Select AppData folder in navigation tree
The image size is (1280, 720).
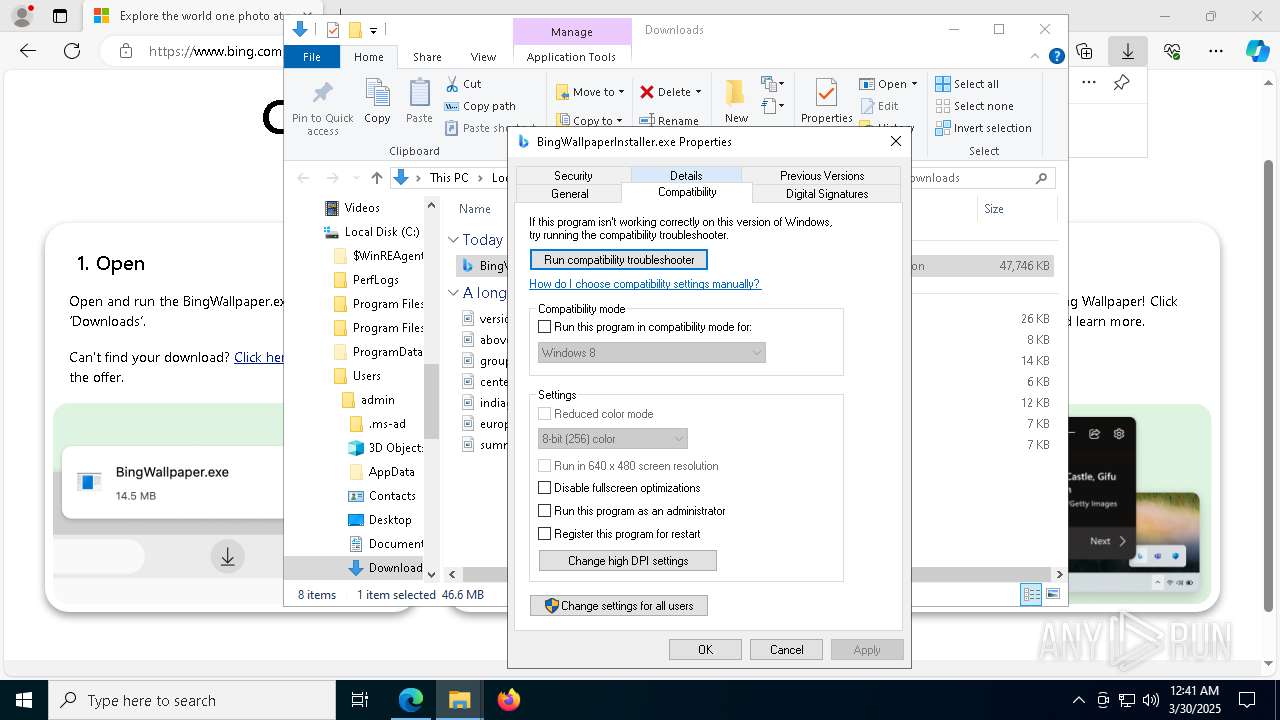coord(381,472)
